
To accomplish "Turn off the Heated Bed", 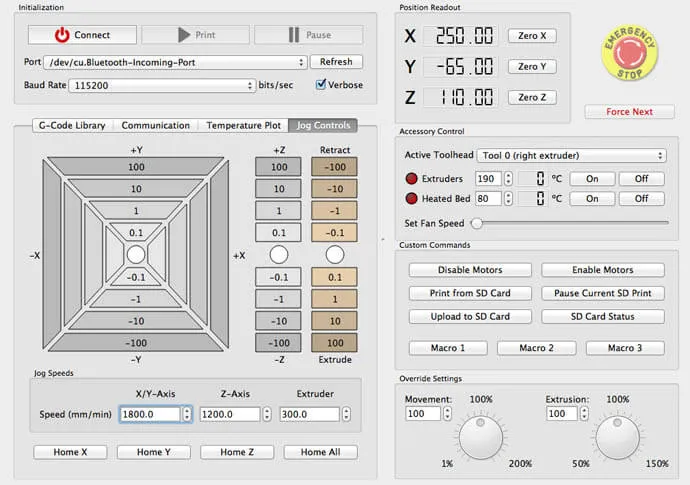I will tap(641, 198).
